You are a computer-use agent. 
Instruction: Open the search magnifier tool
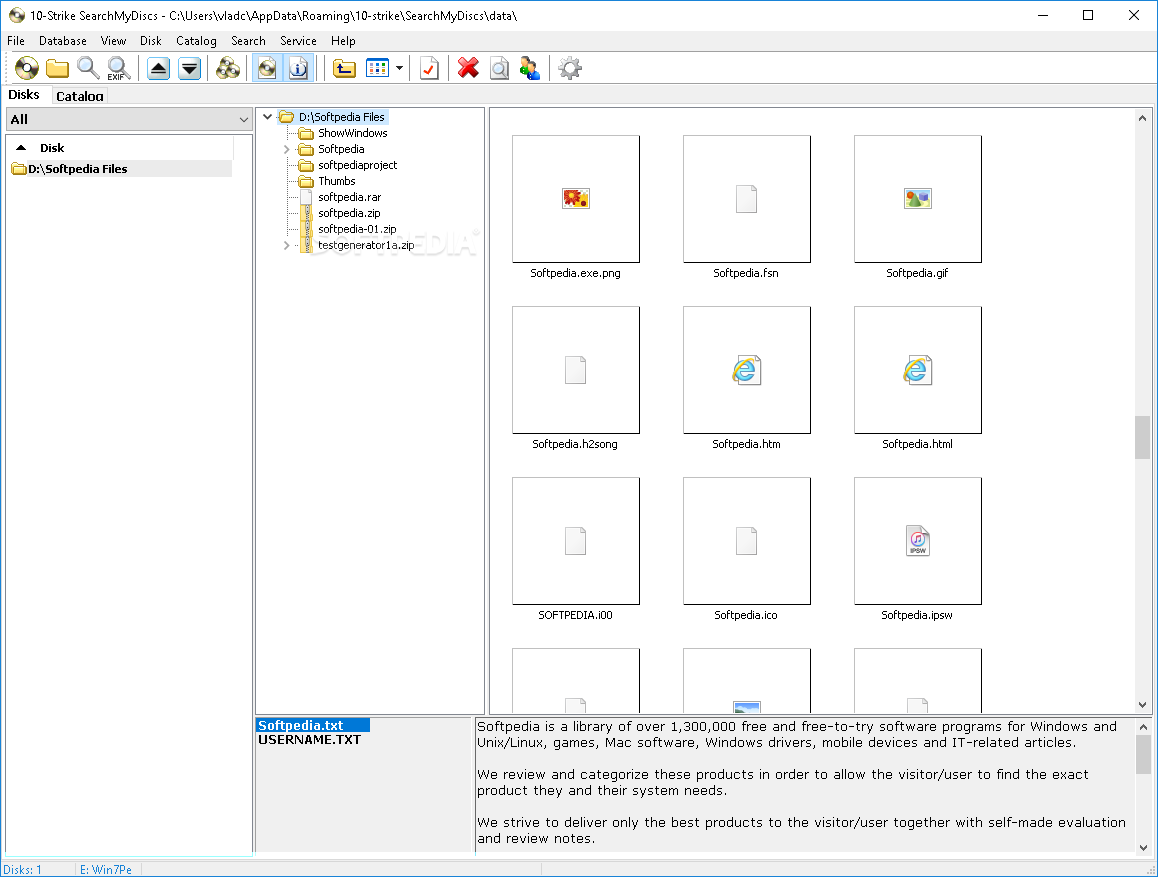[x=88, y=69]
